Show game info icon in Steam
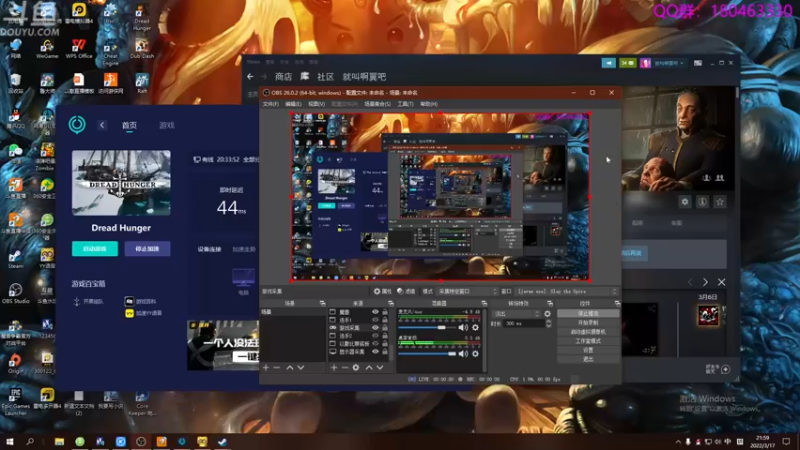 click(x=703, y=202)
